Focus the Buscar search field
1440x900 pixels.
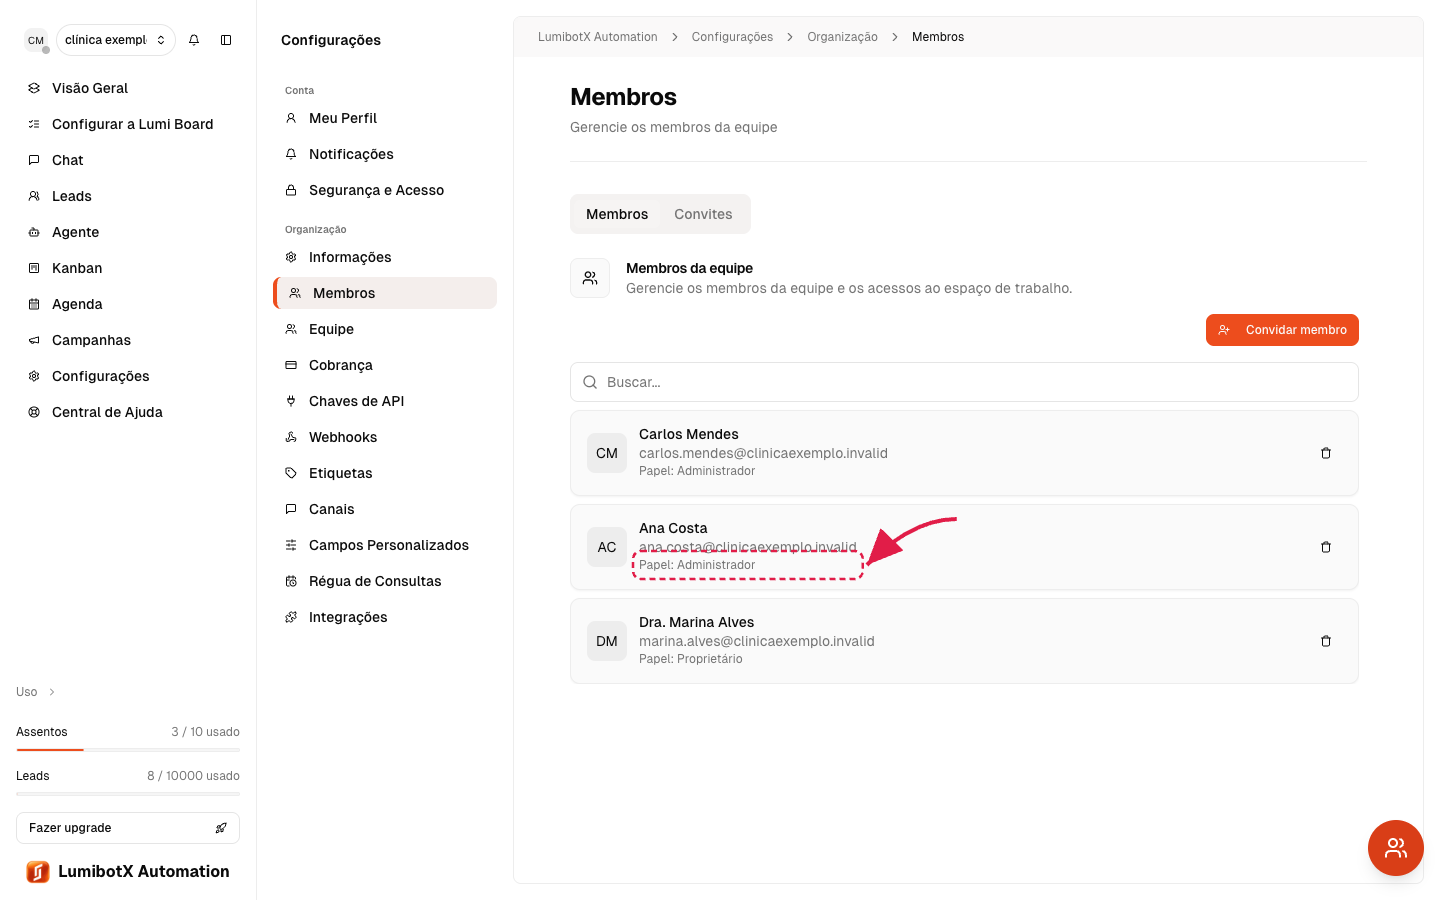(964, 382)
